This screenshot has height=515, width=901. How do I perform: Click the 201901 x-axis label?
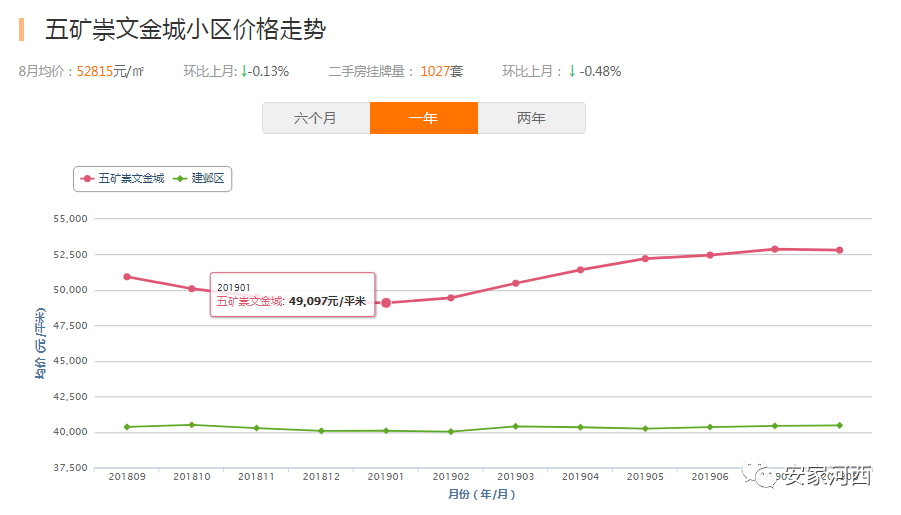(x=386, y=476)
